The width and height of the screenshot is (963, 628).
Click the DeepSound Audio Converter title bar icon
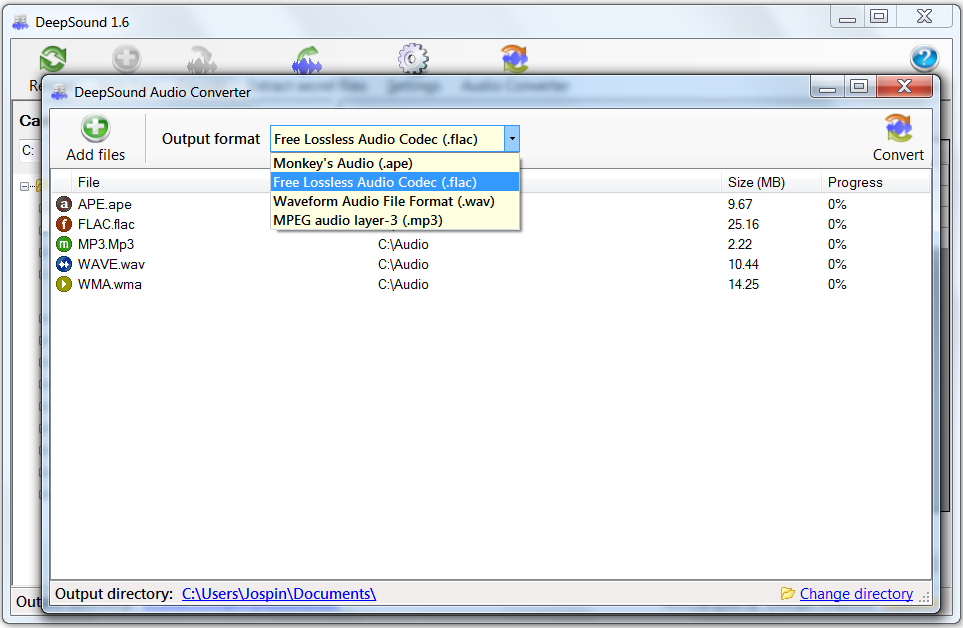(x=59, y=92)
